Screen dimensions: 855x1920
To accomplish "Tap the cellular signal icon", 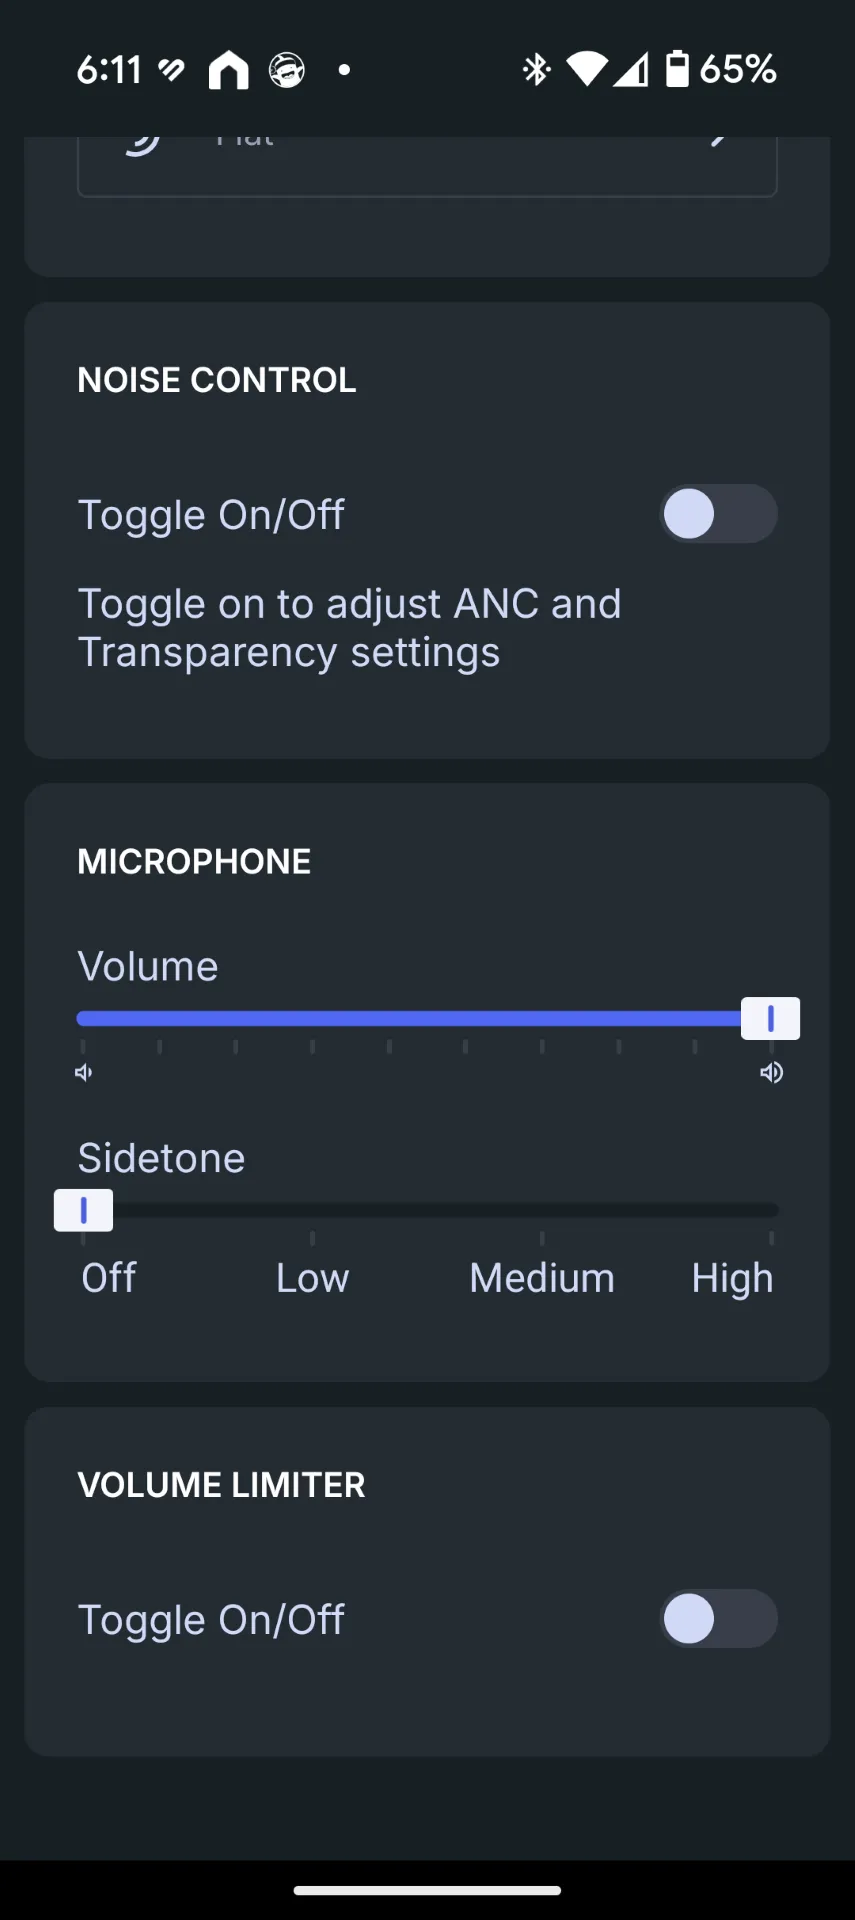I will (x=631, y=69).
